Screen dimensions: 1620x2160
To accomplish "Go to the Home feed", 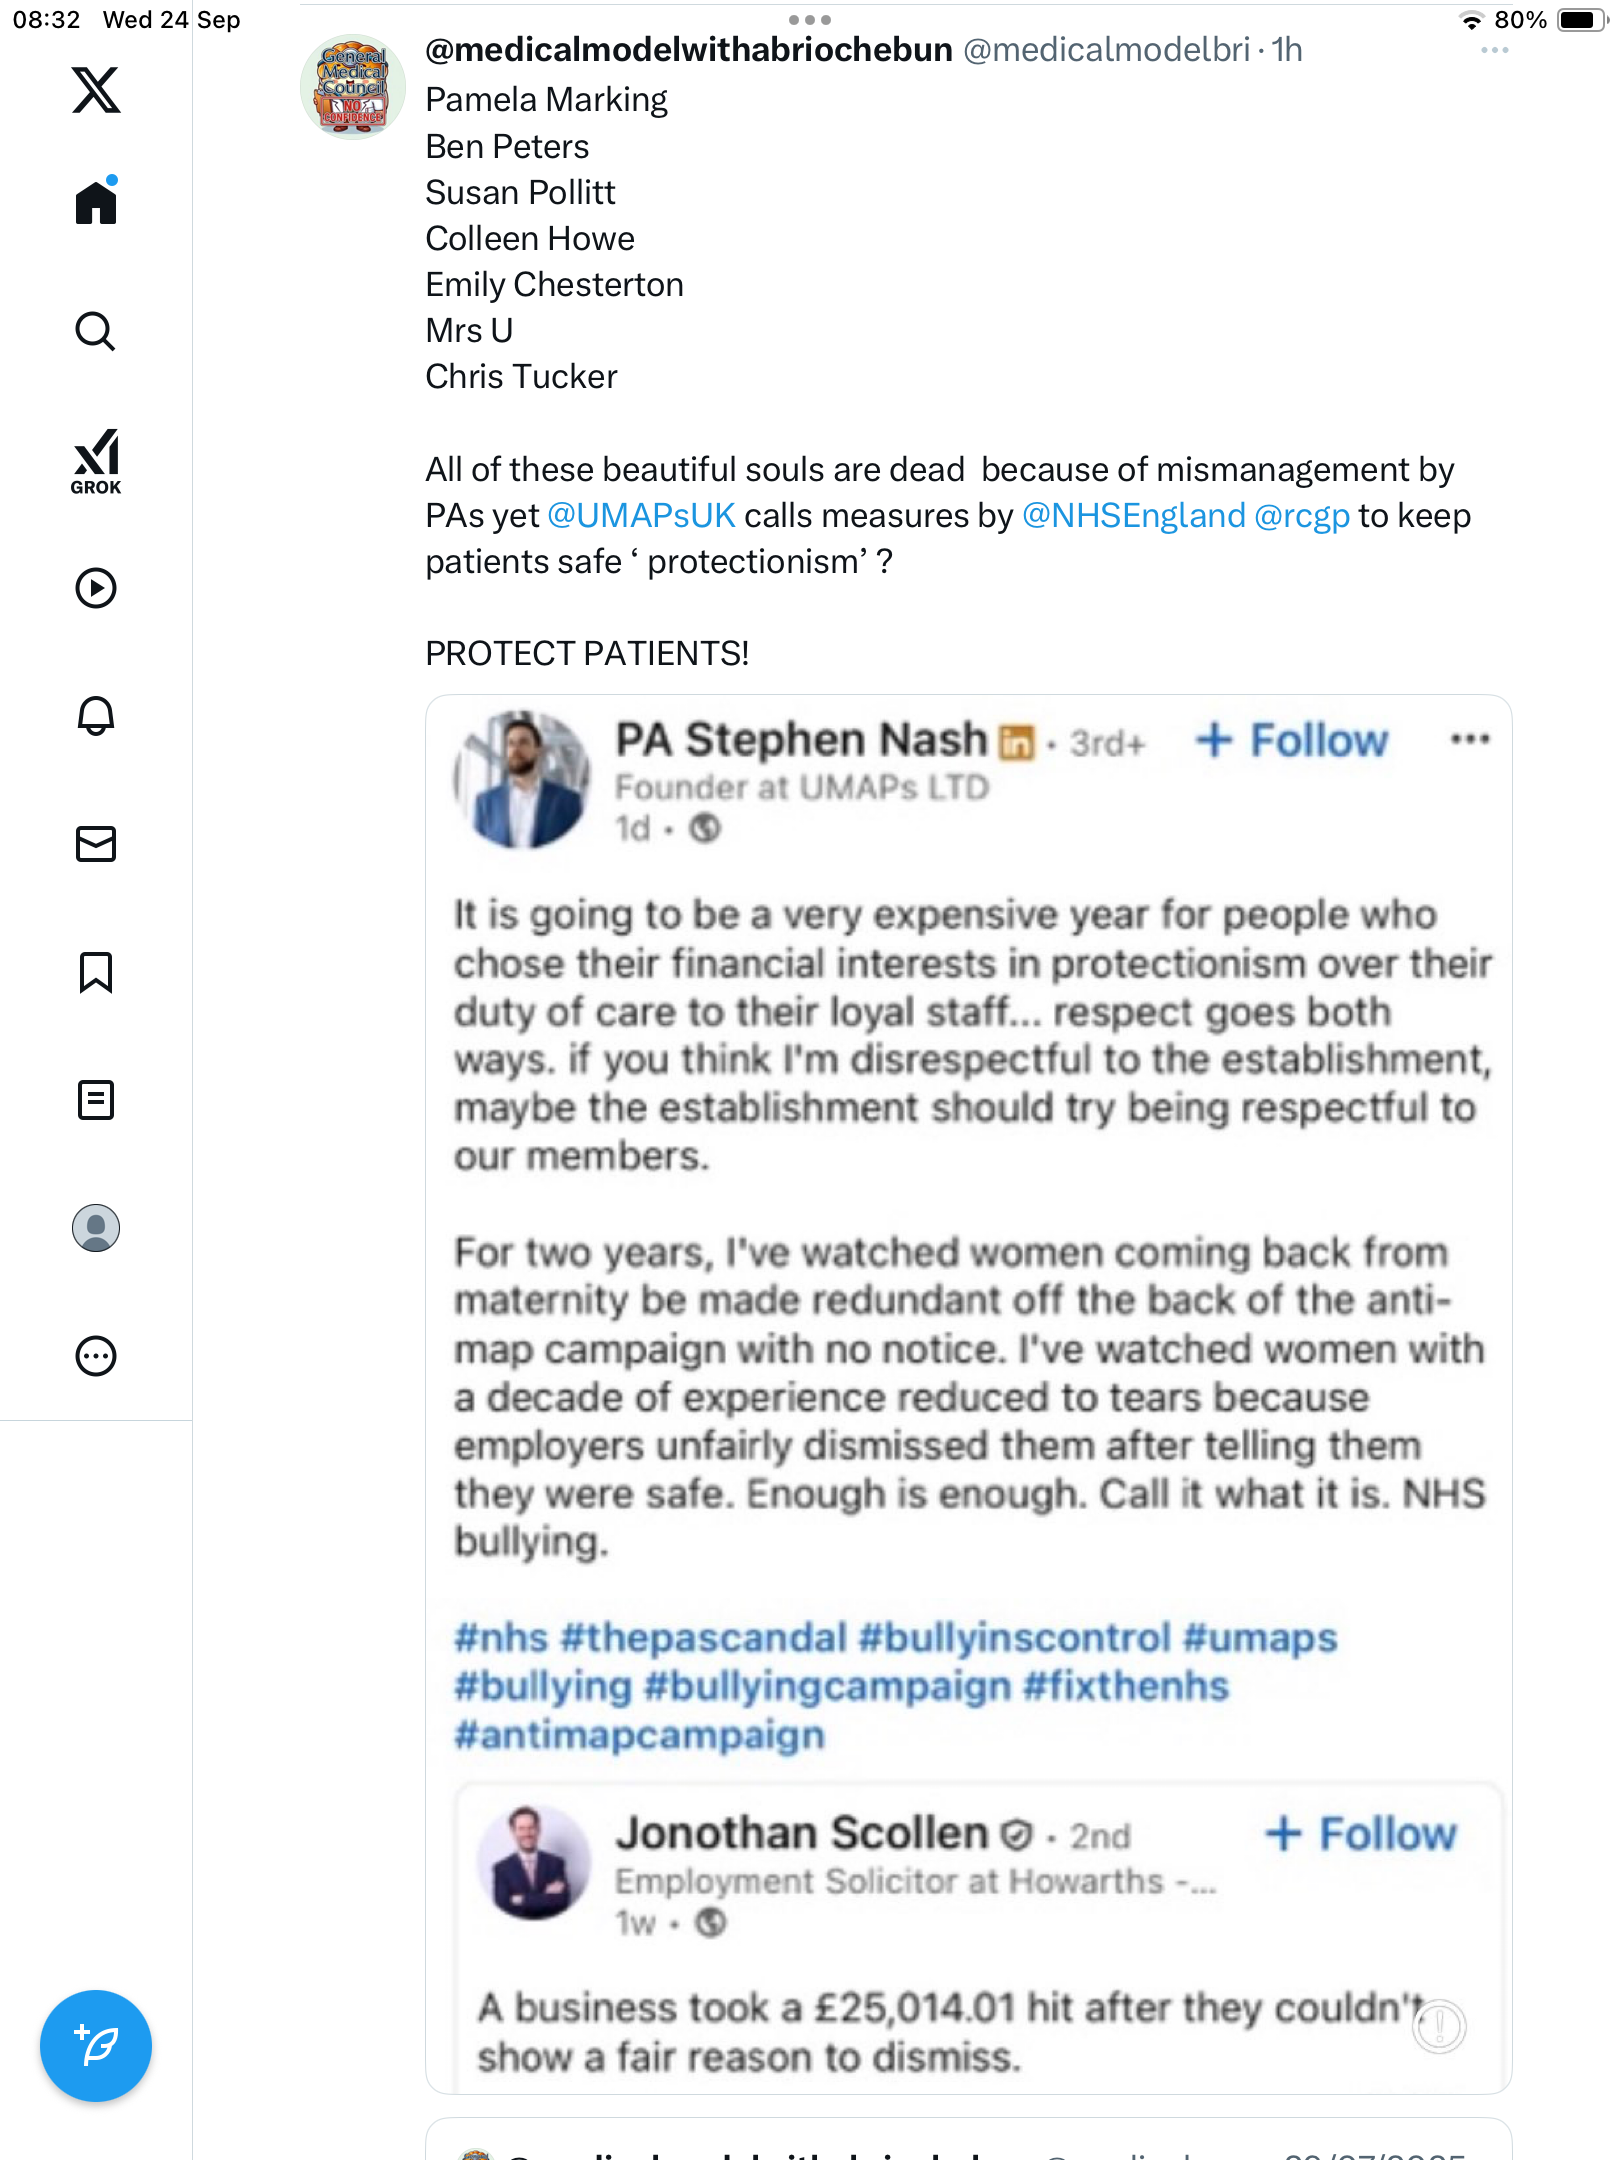I will 96,202.
